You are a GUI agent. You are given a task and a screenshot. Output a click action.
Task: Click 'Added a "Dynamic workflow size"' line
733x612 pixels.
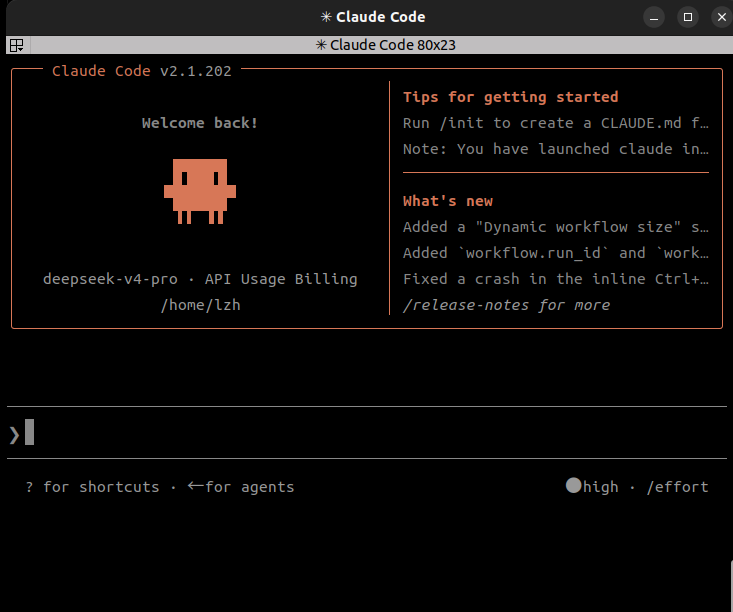pos(556,227)
